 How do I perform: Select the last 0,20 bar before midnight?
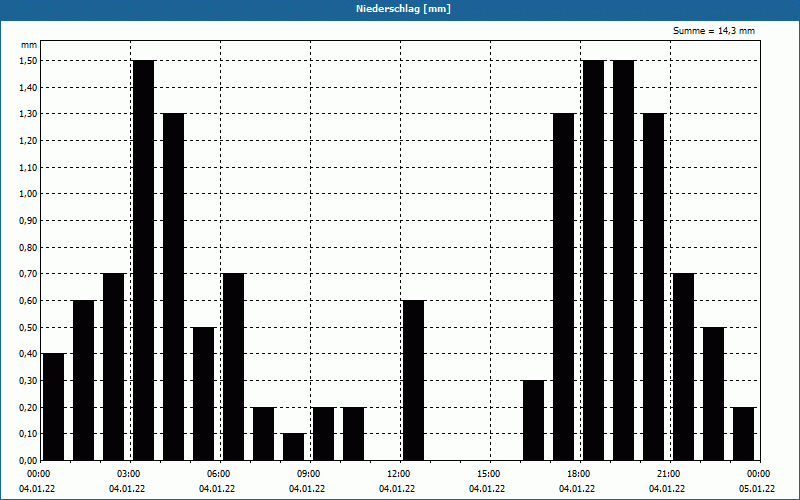click(744, 434)
